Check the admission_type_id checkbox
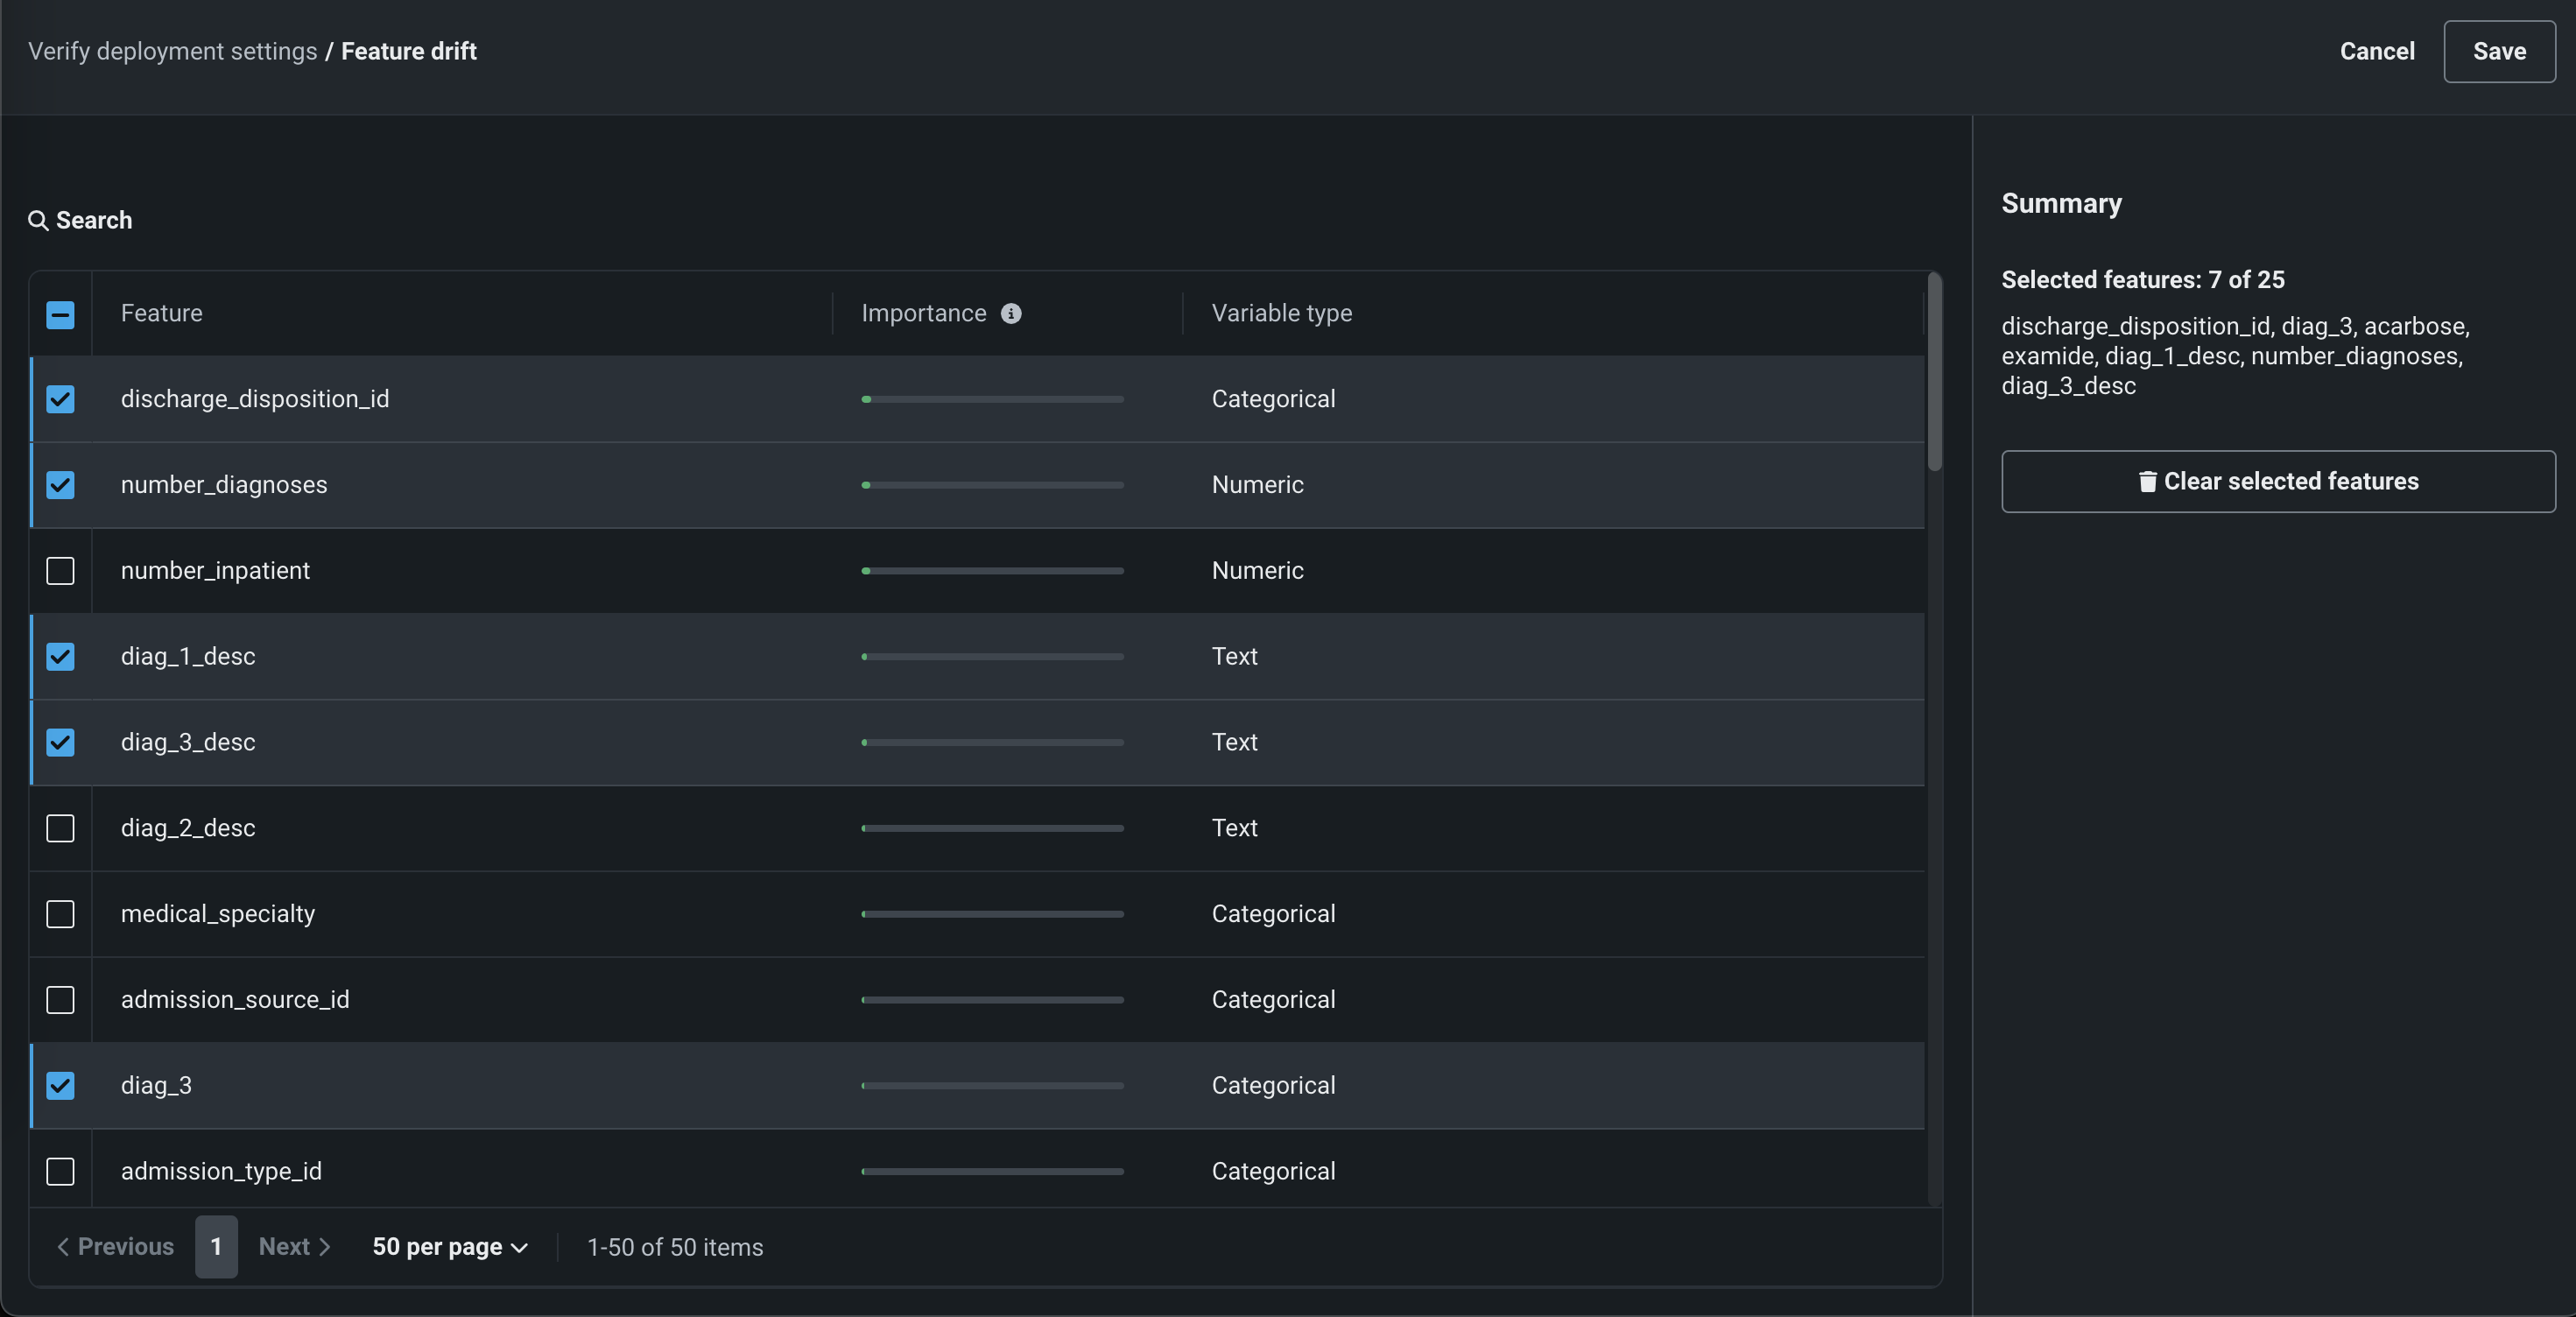Image resolution: width=2576 pixels, height=1317 pixels. 60,1171
